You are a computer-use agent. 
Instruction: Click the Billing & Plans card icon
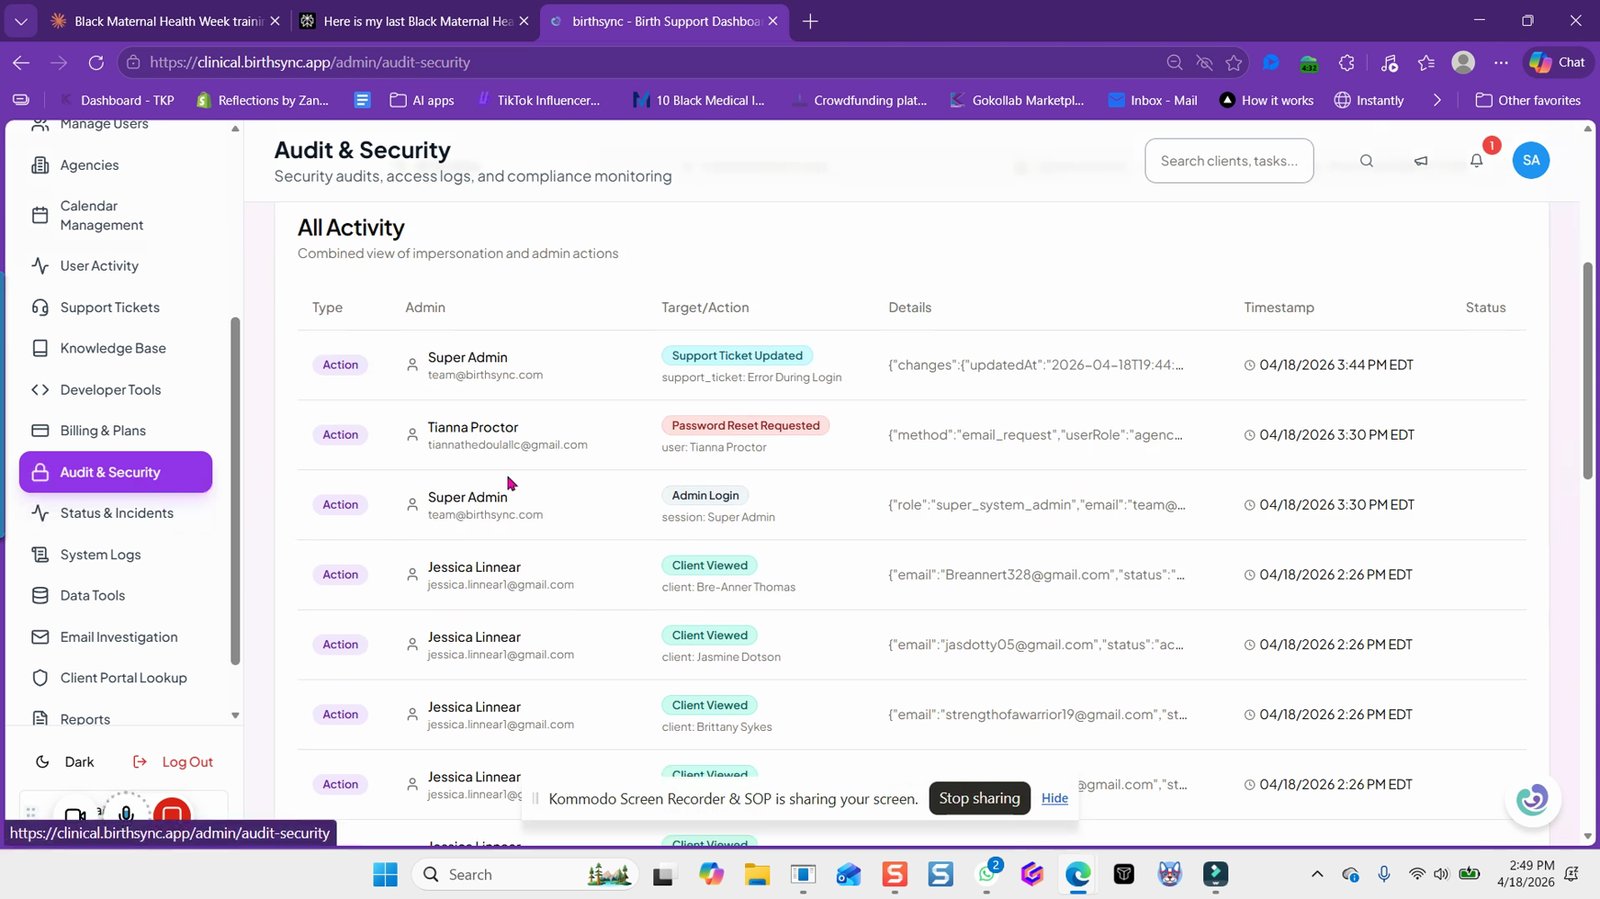40,431
